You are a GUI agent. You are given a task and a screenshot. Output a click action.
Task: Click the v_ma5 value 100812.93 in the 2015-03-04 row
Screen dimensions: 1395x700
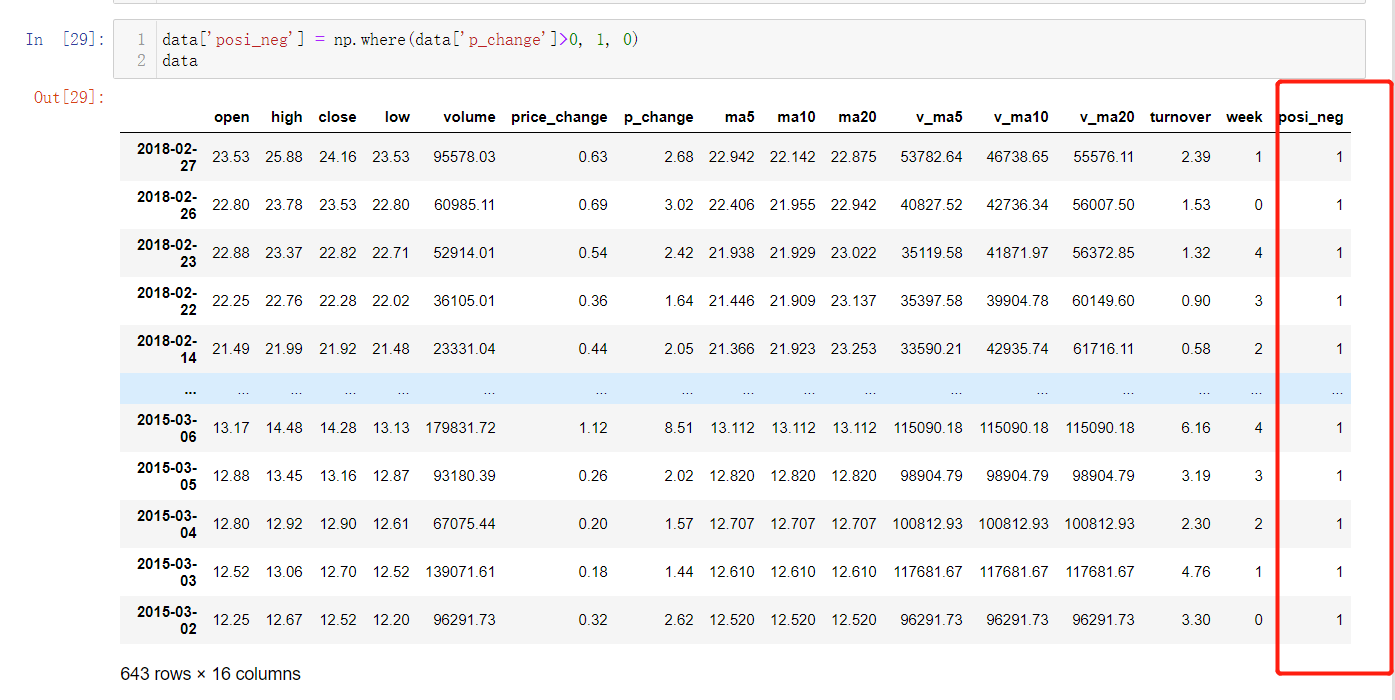[928, 523]
